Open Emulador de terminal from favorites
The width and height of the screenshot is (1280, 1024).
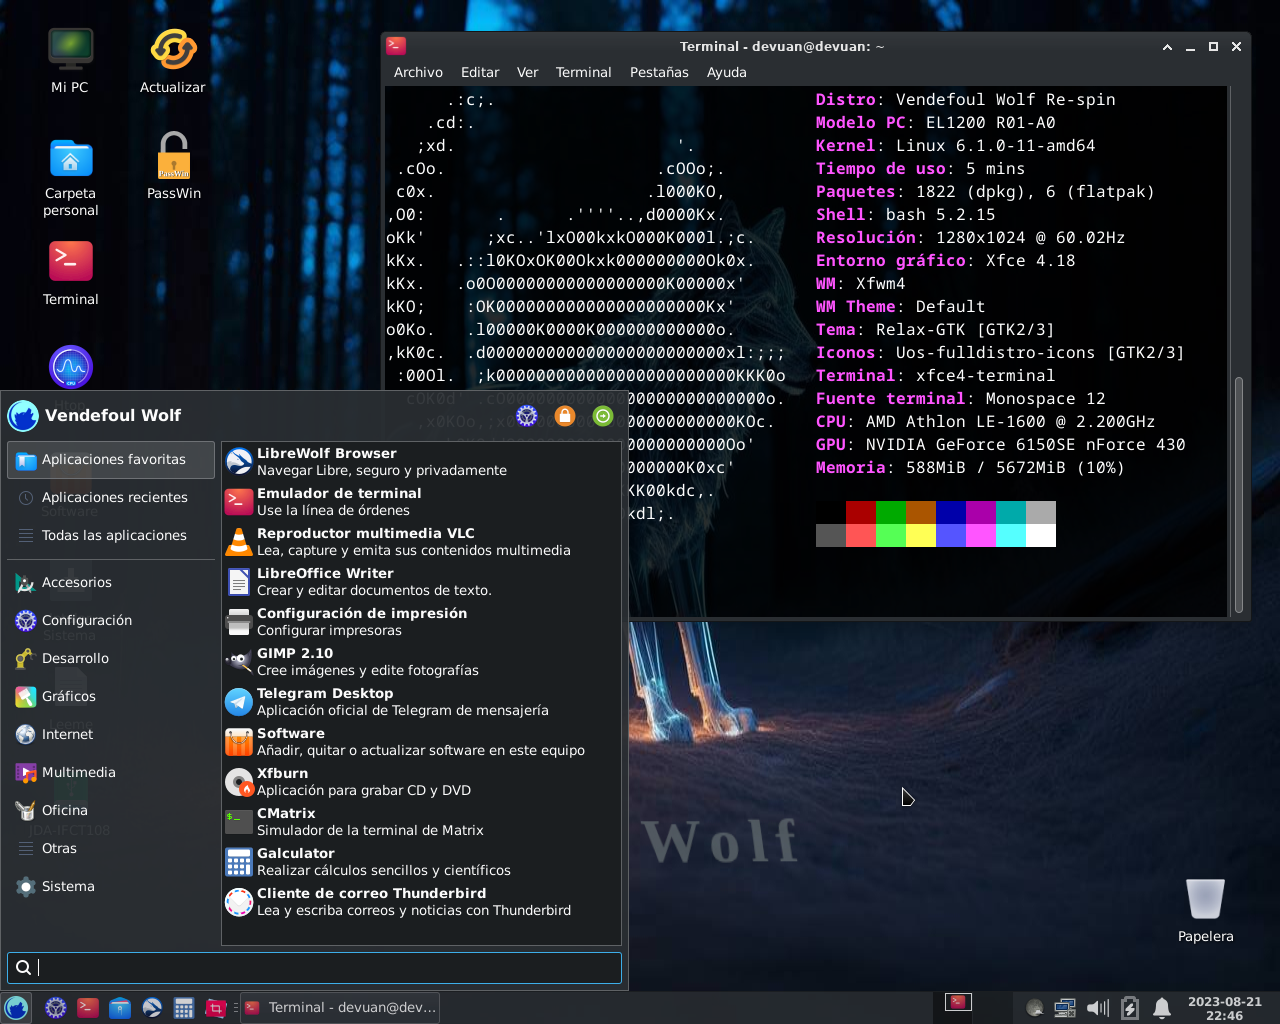421,502
